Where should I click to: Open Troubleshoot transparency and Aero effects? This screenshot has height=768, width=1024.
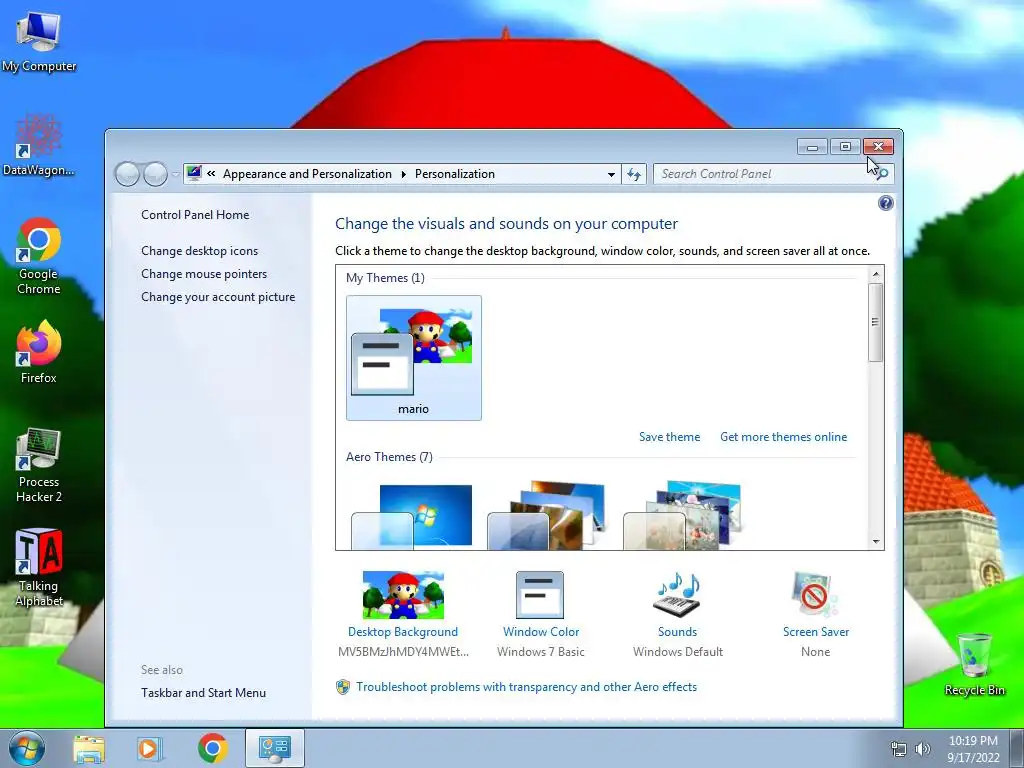tap(526, 687)
